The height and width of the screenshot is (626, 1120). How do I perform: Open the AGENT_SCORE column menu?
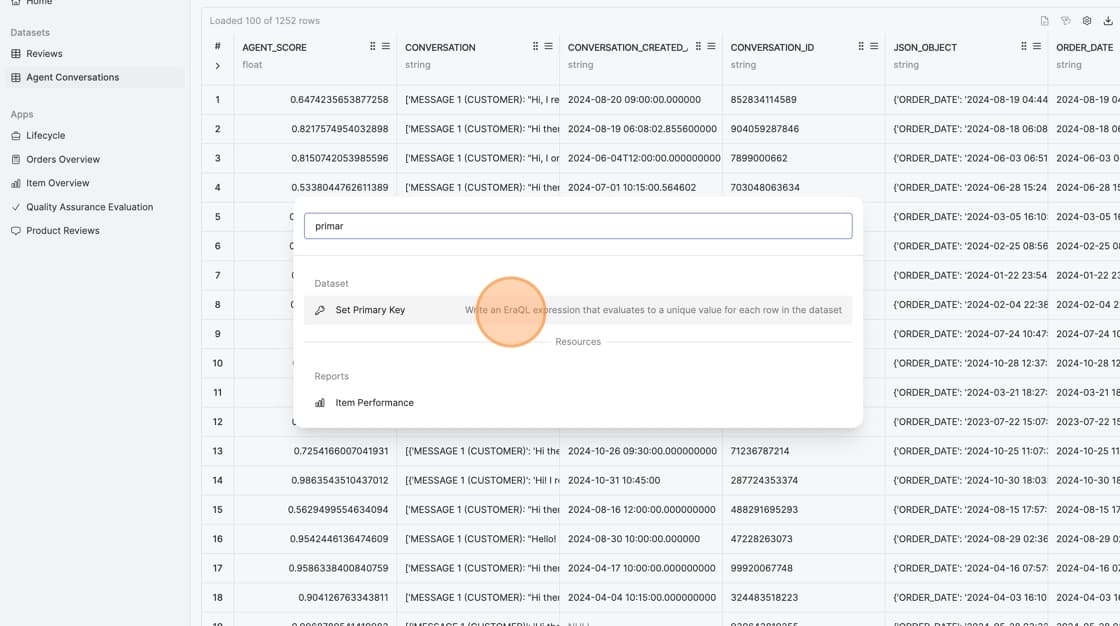click(x=386, y=47)
